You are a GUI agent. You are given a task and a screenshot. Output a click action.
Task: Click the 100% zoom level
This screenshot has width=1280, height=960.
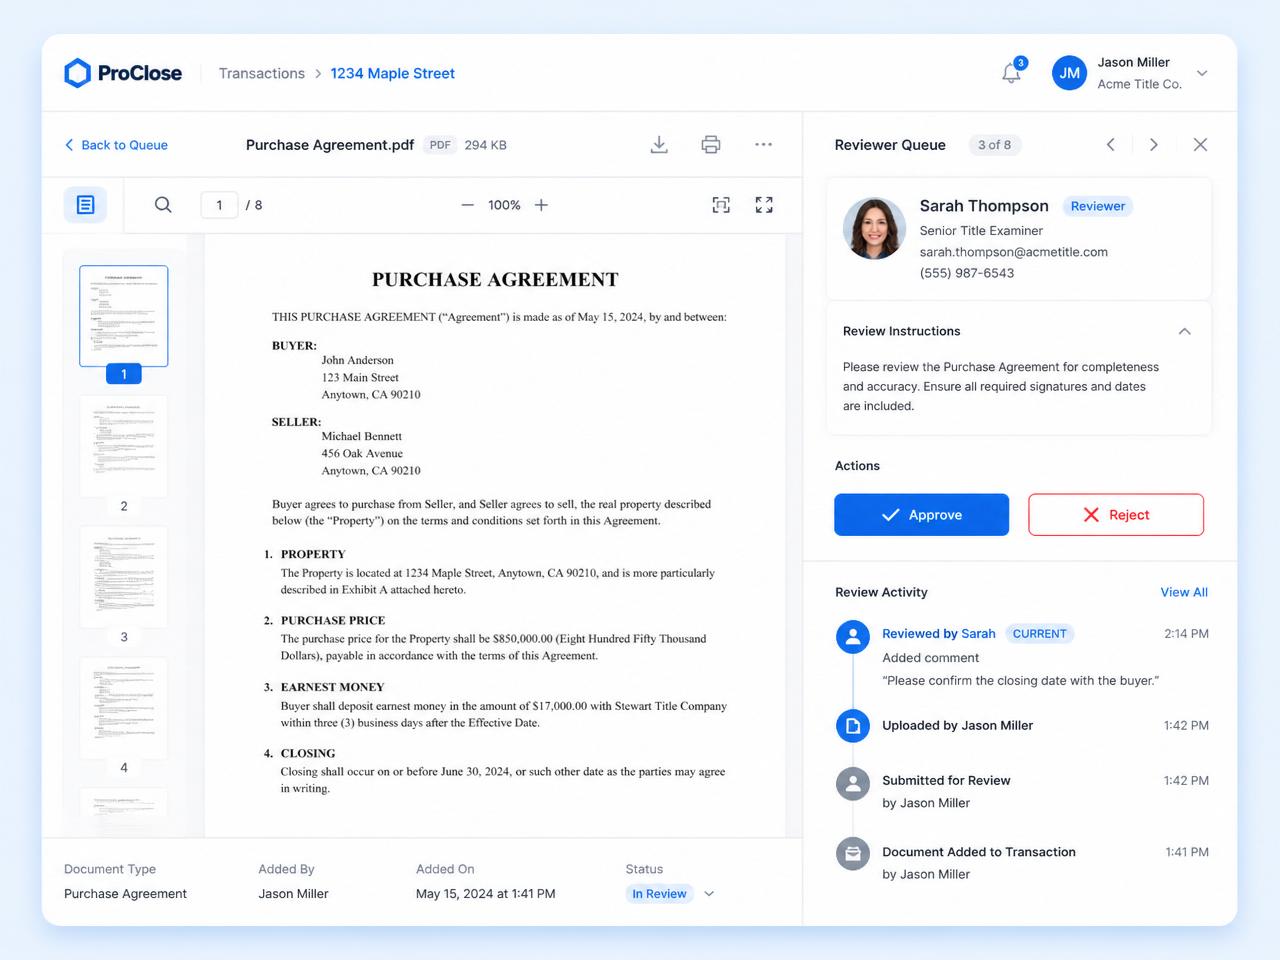pos(504,205)
